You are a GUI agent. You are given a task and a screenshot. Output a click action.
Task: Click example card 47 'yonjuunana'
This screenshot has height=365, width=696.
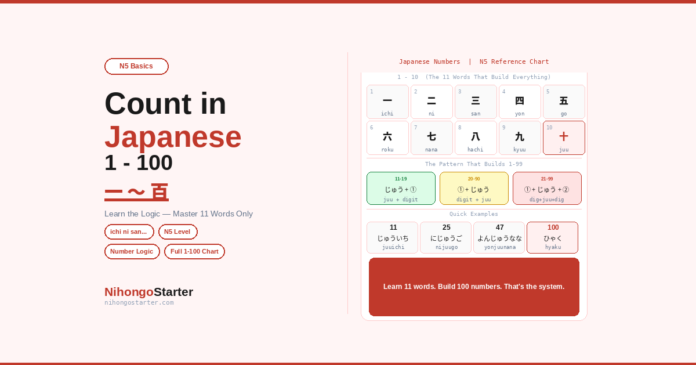[499, 238]
